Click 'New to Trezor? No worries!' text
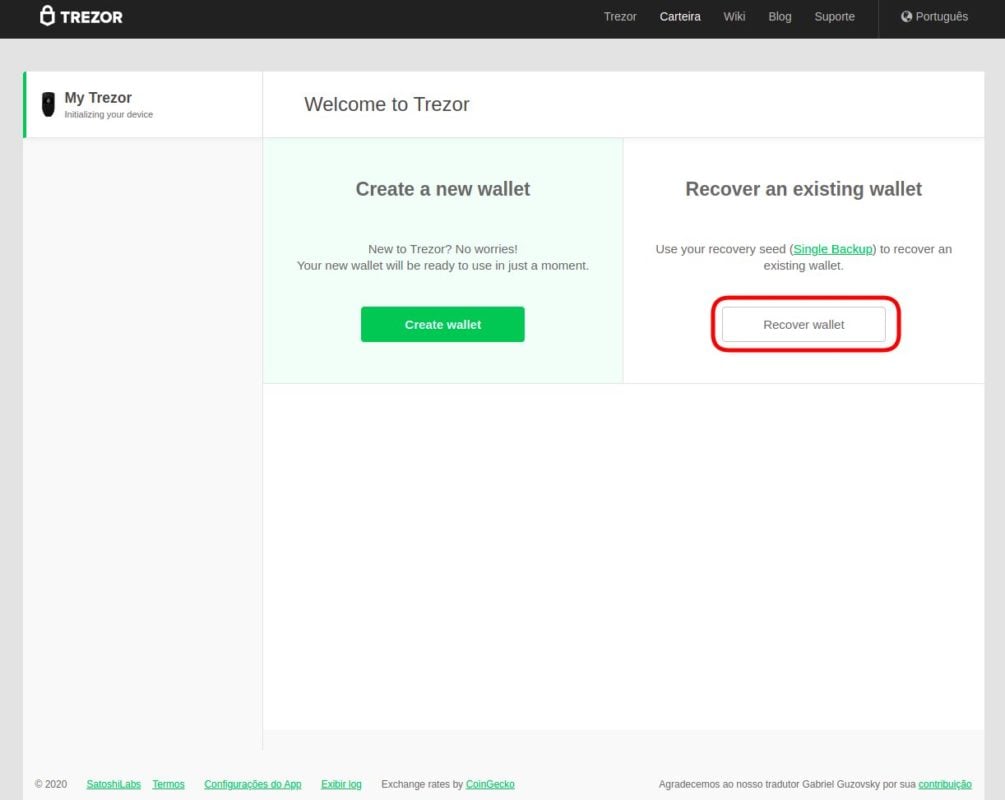This screenshot has height=800, width=1005. coord(443,249)
